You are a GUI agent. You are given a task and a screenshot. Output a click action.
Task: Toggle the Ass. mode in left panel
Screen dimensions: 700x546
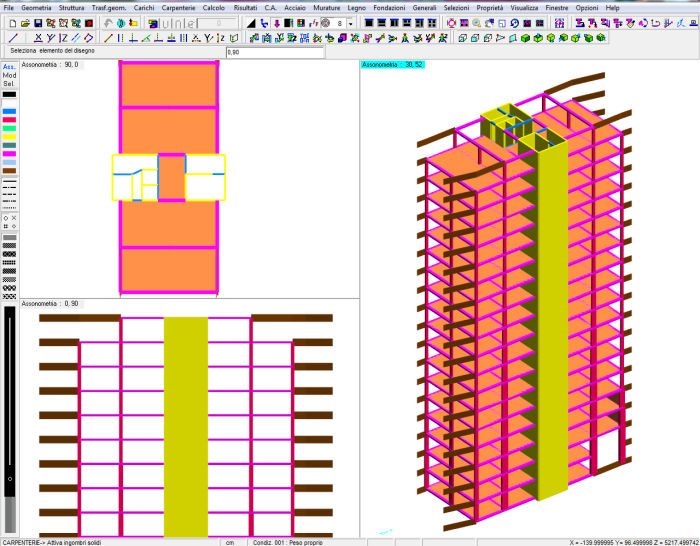coord(9,67)
